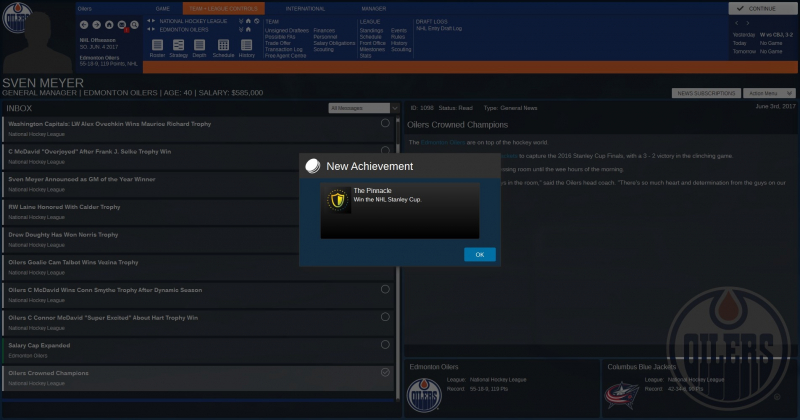This screenshot has height=420, width=800.
Task: Cycle teams with the Edmonton Oilers arrows
Action: tap(151, 29)
